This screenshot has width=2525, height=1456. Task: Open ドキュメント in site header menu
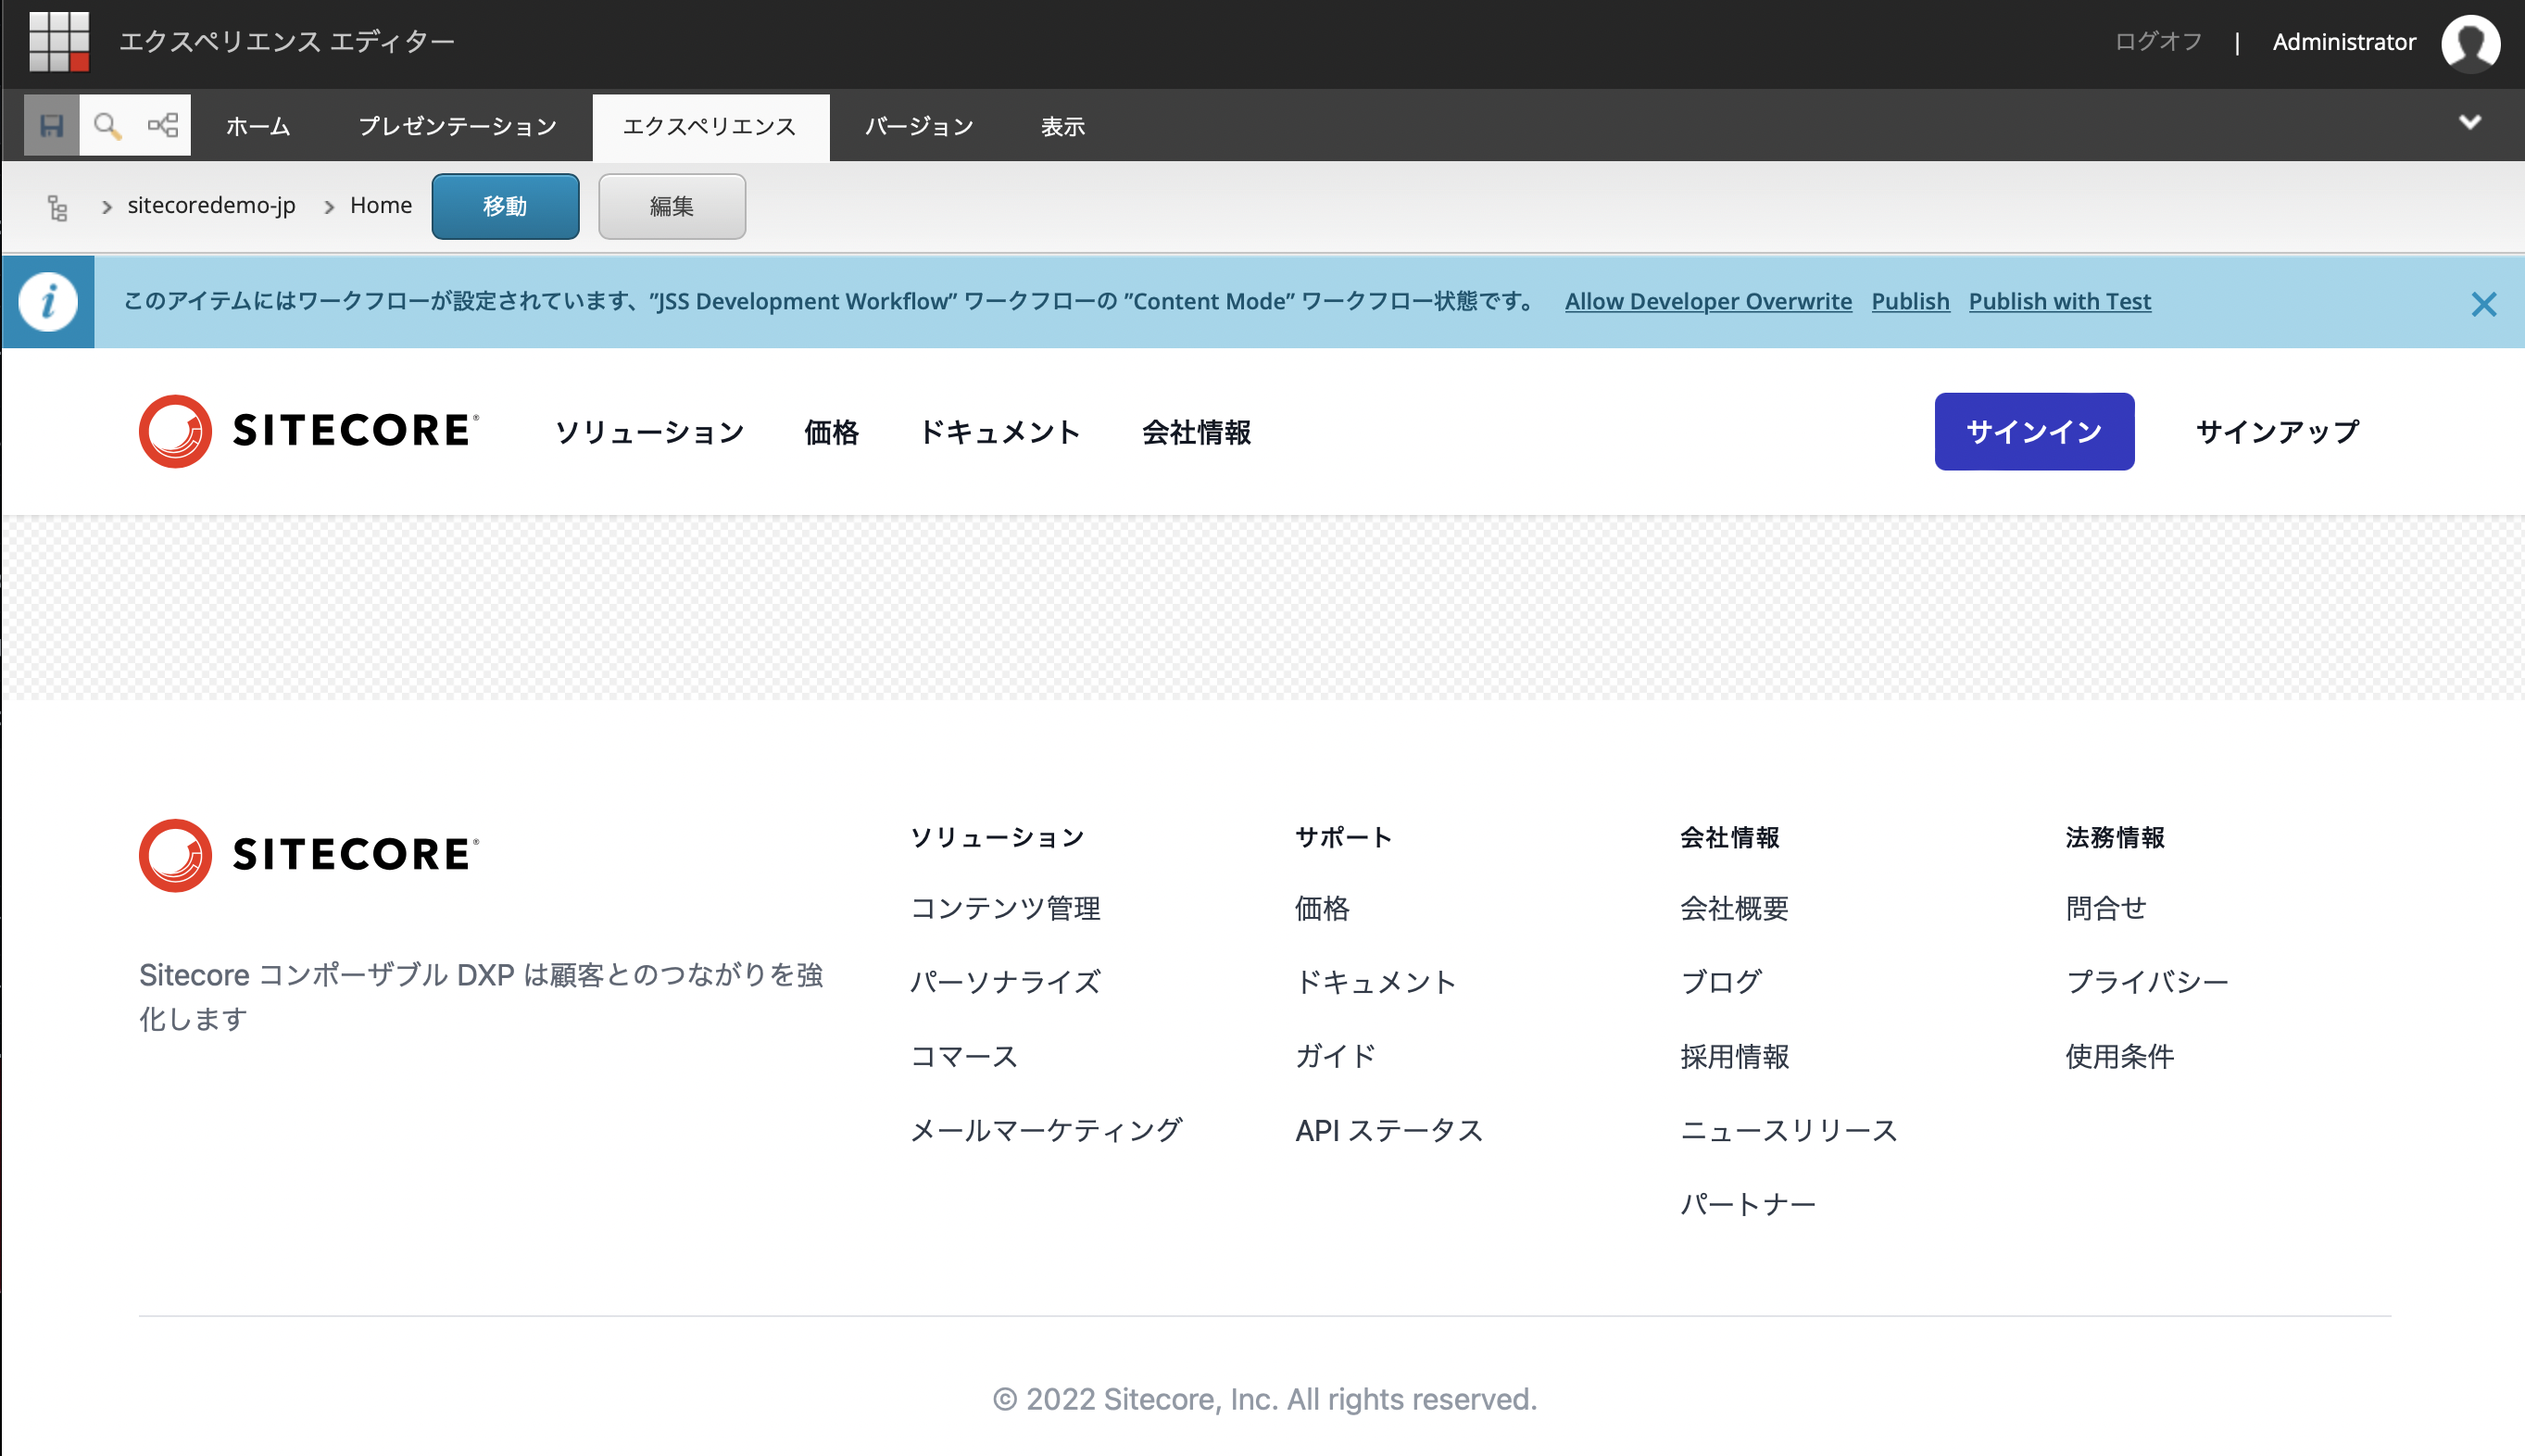point(1000,432)
